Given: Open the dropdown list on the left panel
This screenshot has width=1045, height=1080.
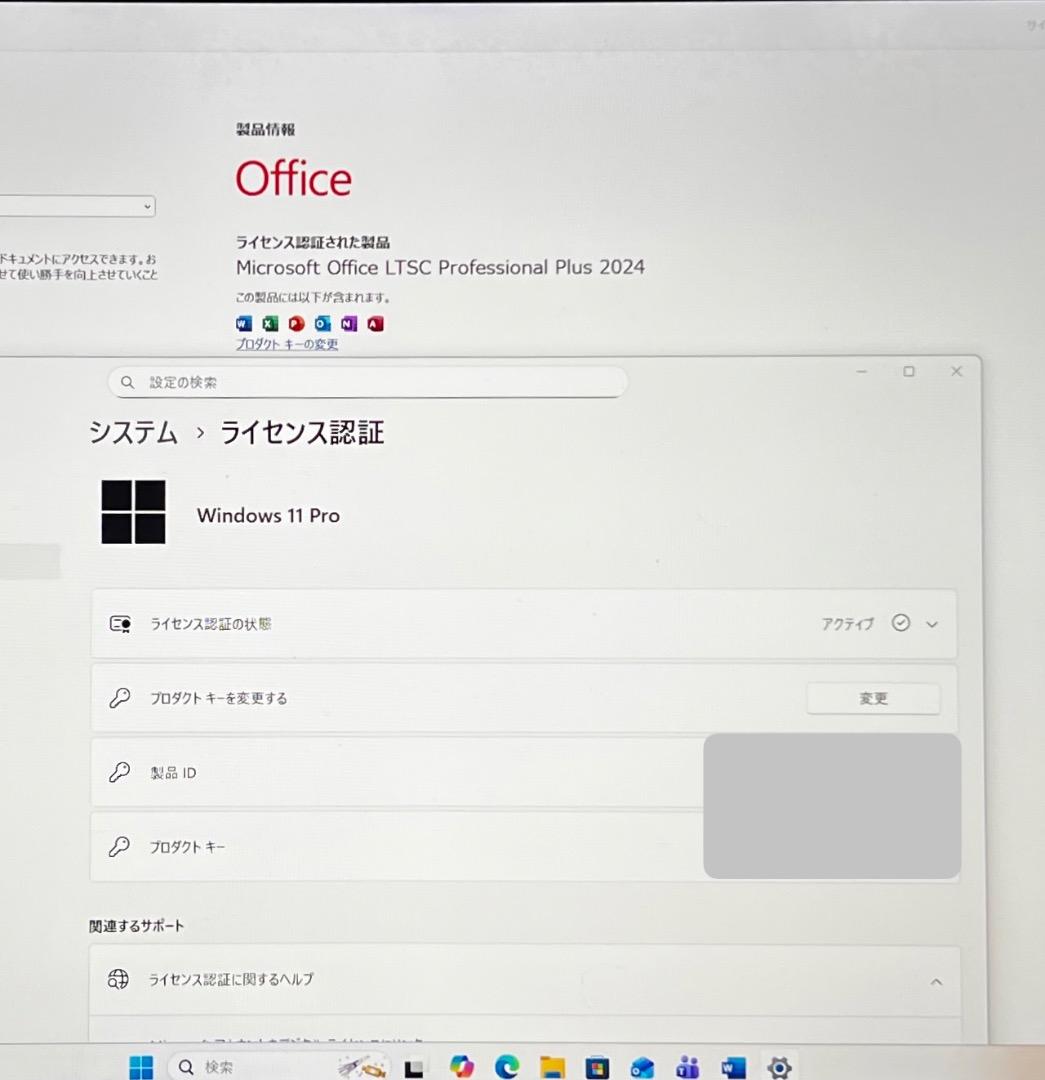Looking at the screenshot, I should [x=146, y=206].
